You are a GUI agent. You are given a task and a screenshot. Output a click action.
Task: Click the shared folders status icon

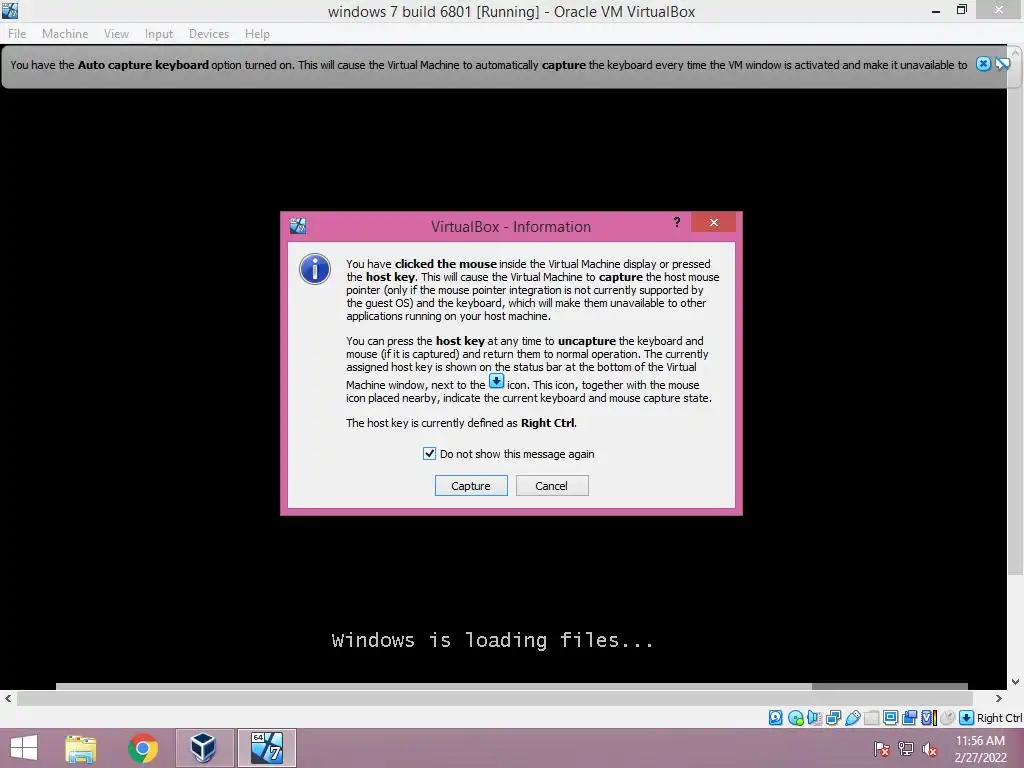click(x=871, y=718)
